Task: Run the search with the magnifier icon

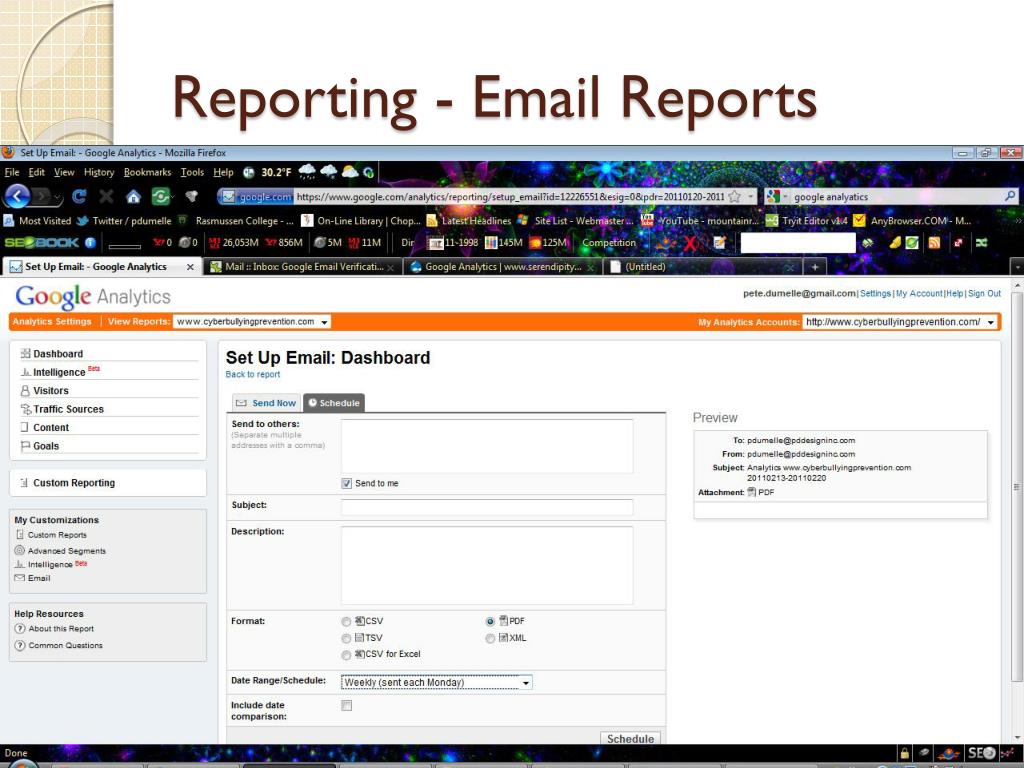Action: 1010,197
